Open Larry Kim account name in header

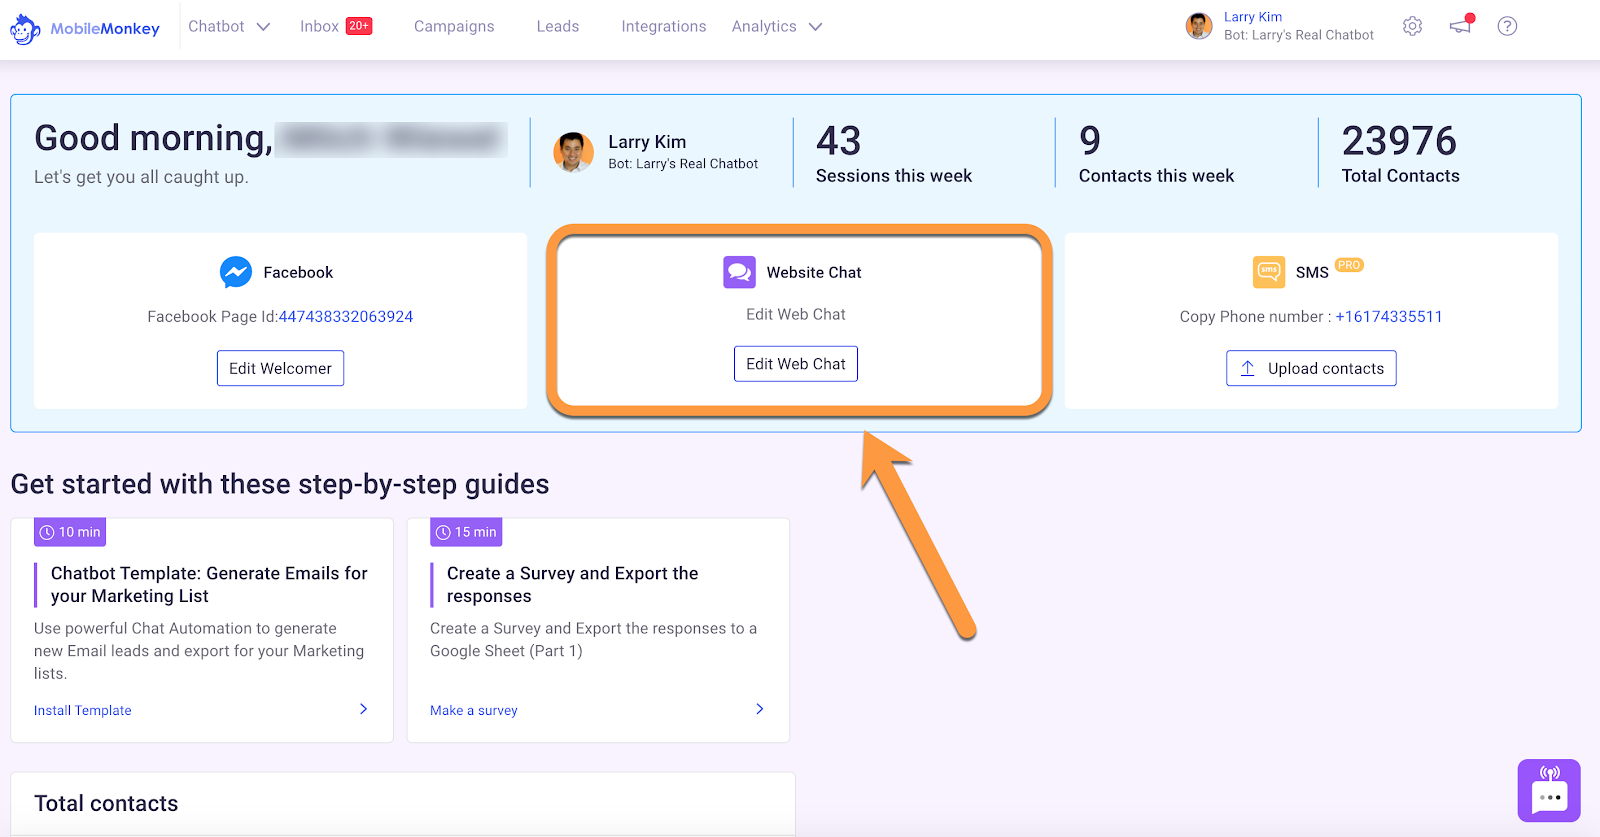1253,17
